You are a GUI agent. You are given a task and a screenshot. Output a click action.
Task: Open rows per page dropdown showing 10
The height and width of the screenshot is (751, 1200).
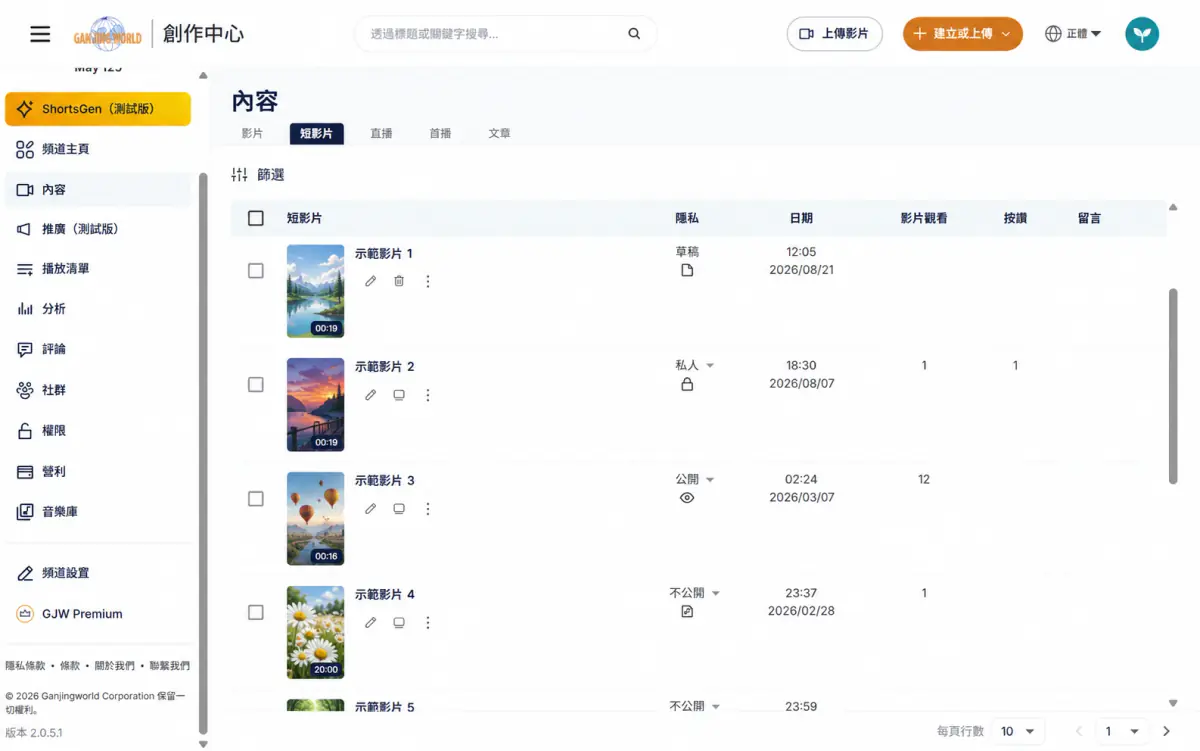(x=1020, y=731)
